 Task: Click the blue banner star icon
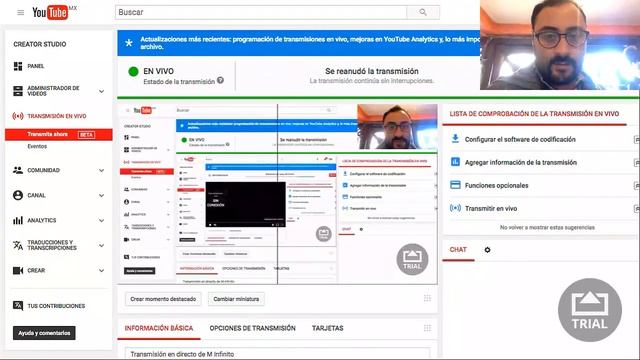[129, 43]
